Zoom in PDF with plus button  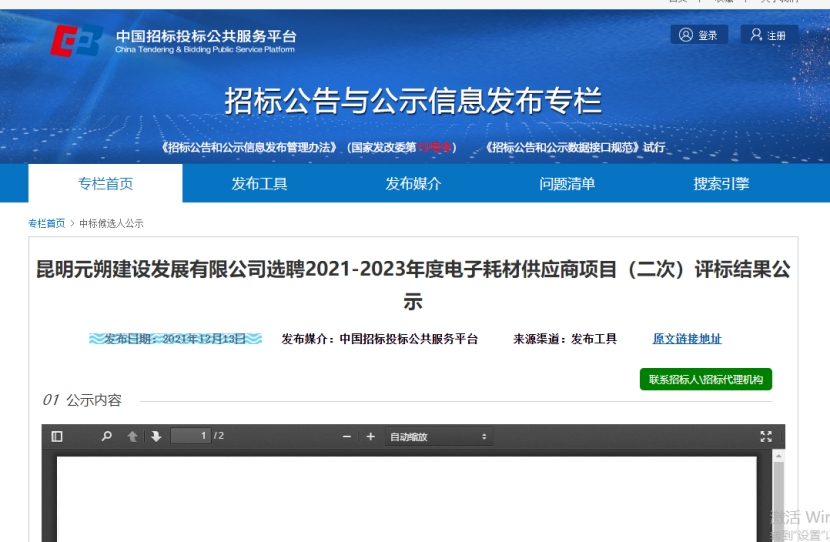coord(370,436)
